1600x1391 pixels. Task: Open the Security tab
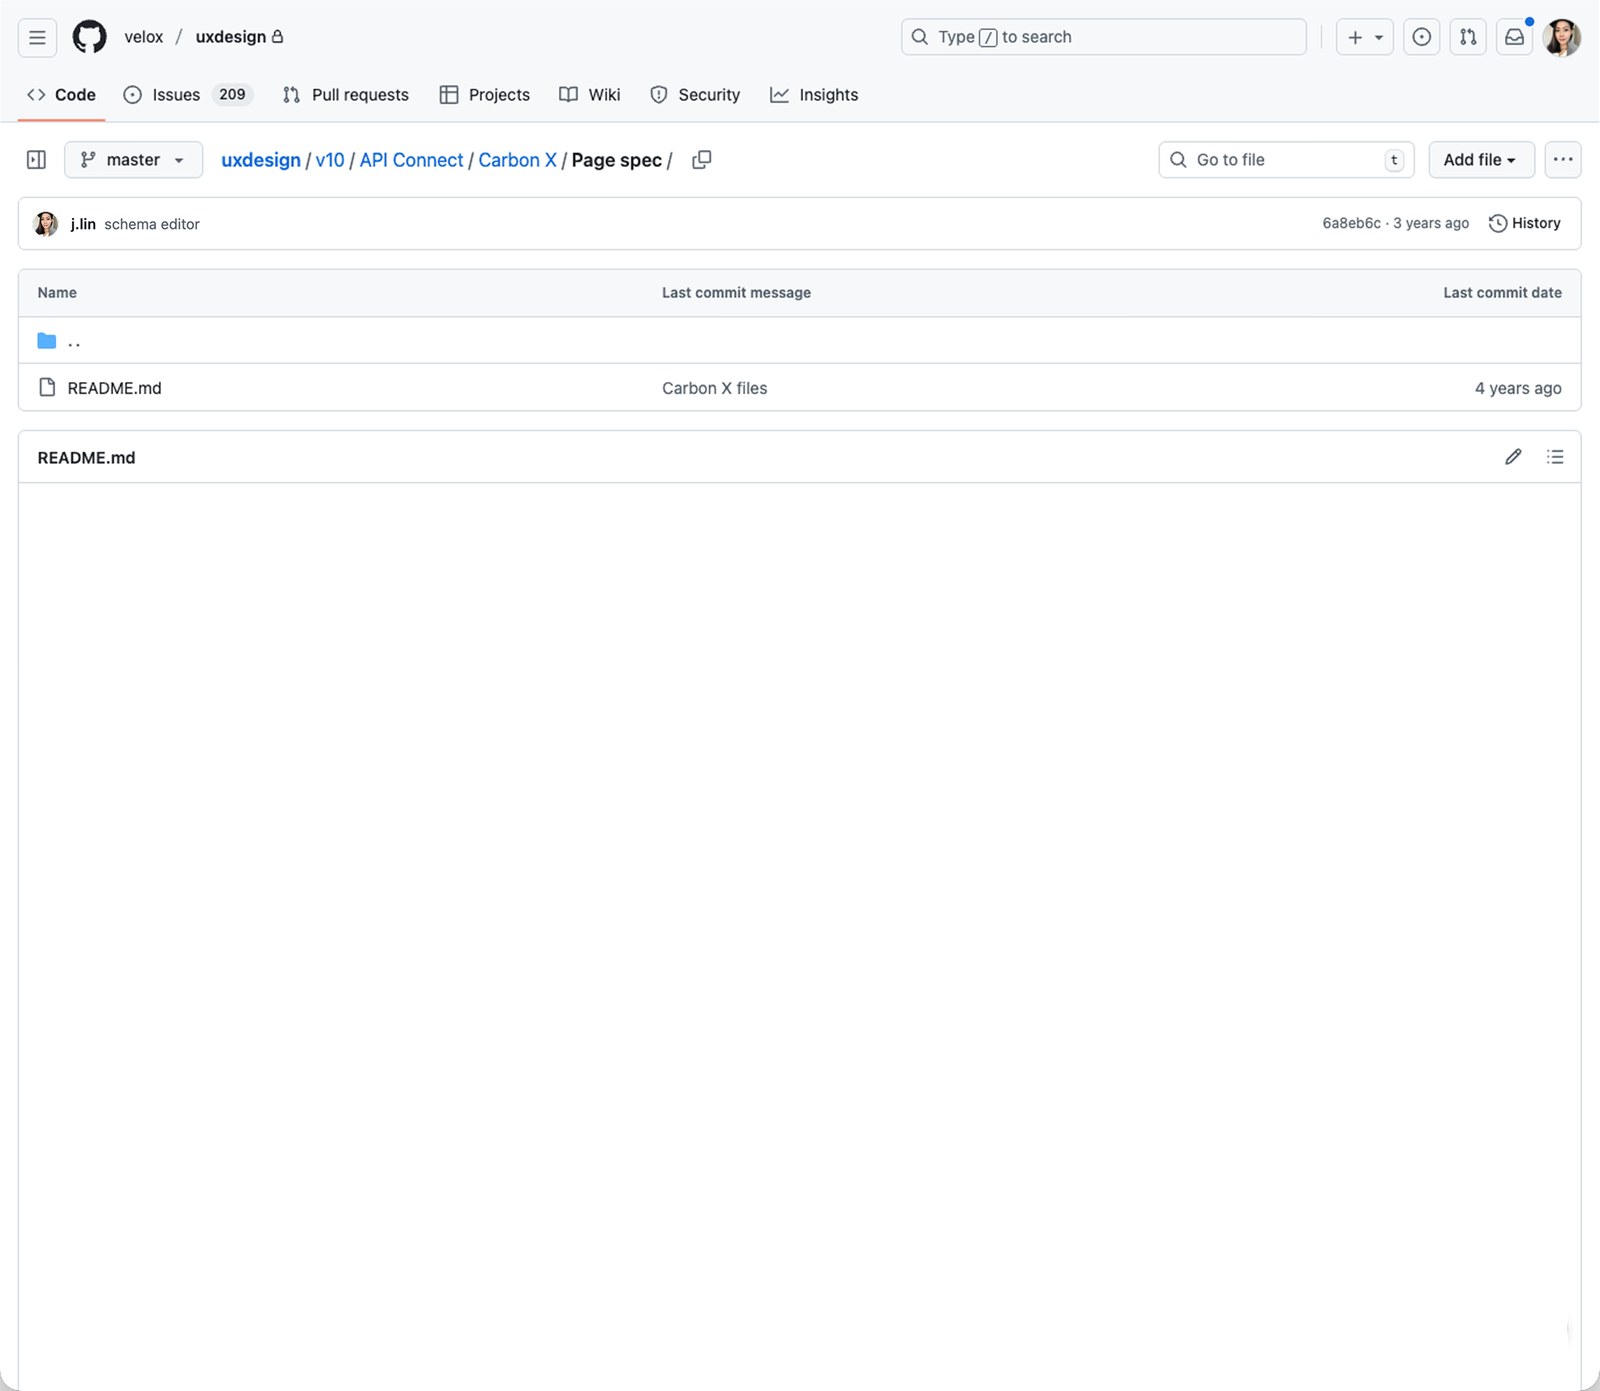point(695,95)
